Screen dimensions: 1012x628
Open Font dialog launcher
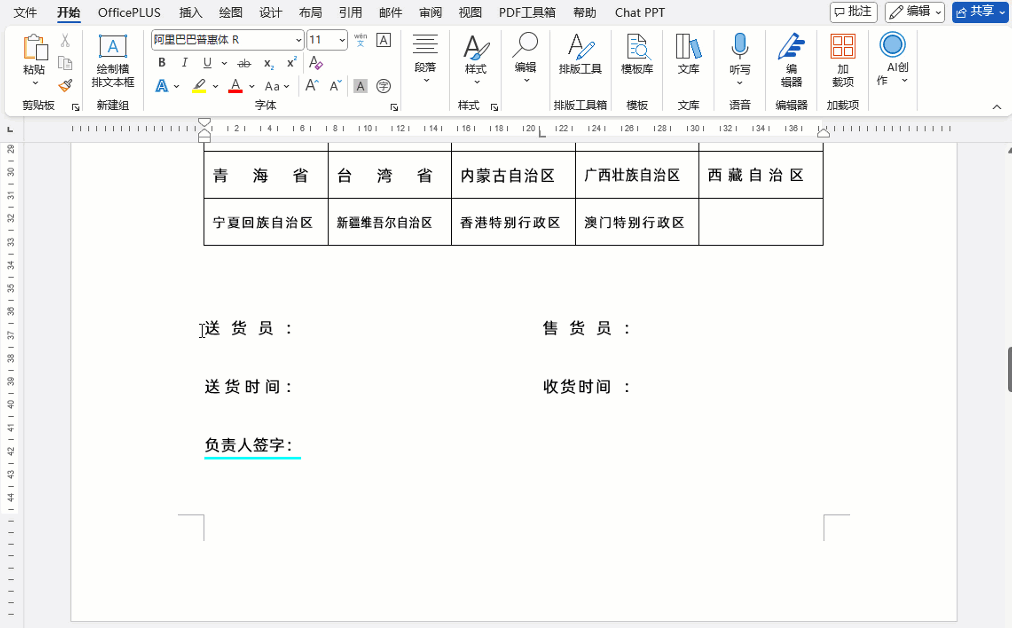[394, 107]
